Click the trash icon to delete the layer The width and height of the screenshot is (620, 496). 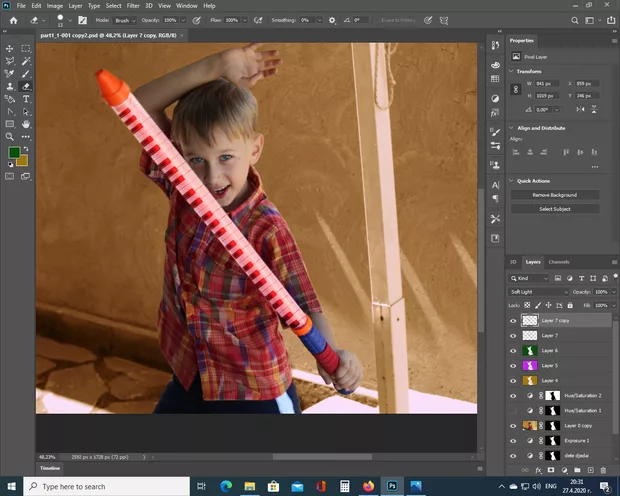tap(603, 469)
